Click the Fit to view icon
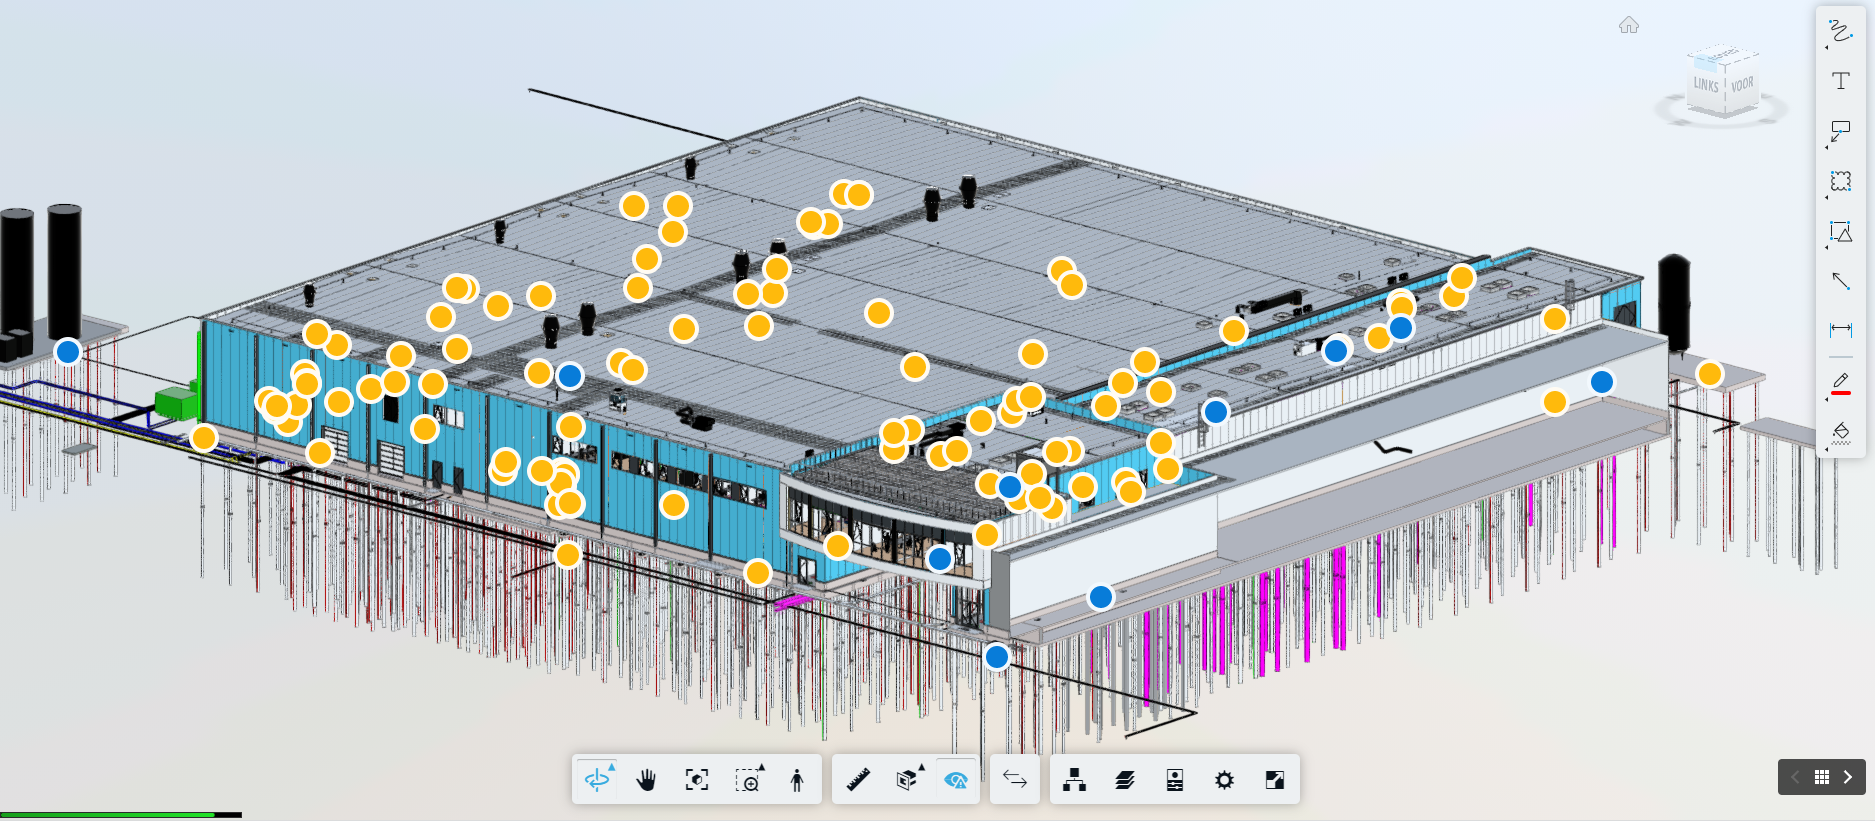Viewport: 1875px width, 821px height. 697,780
